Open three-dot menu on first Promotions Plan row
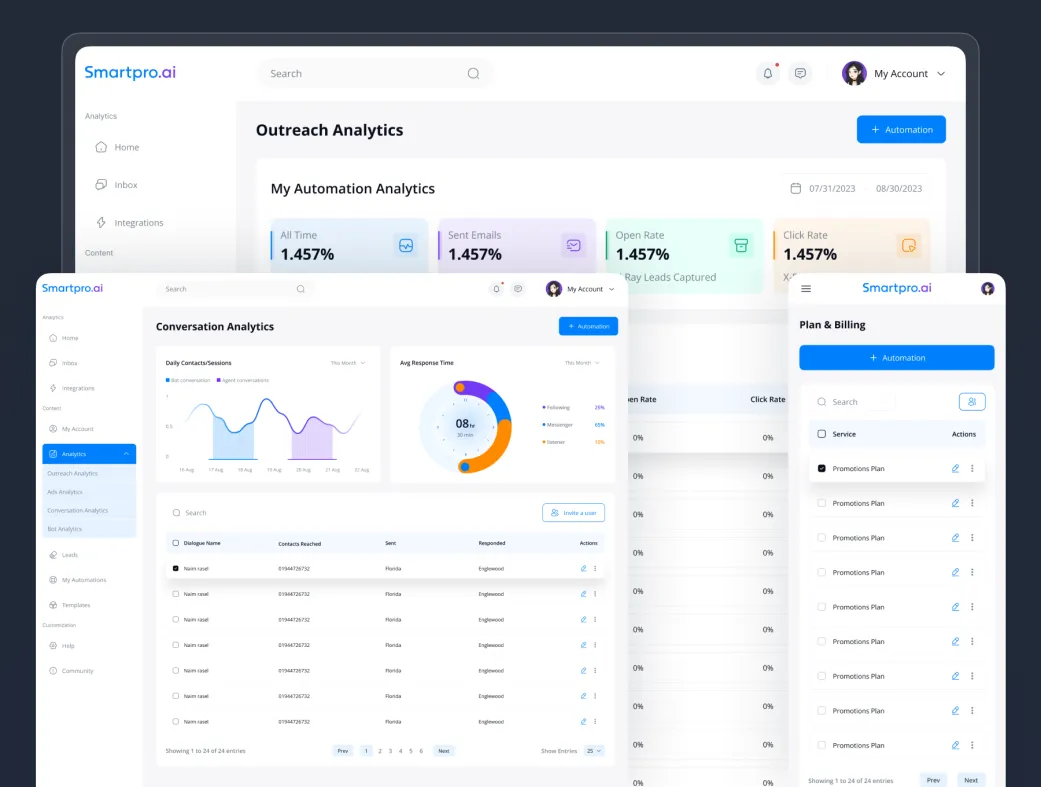Viewport: 1041px width, 787px height. [x=972, y=468]
